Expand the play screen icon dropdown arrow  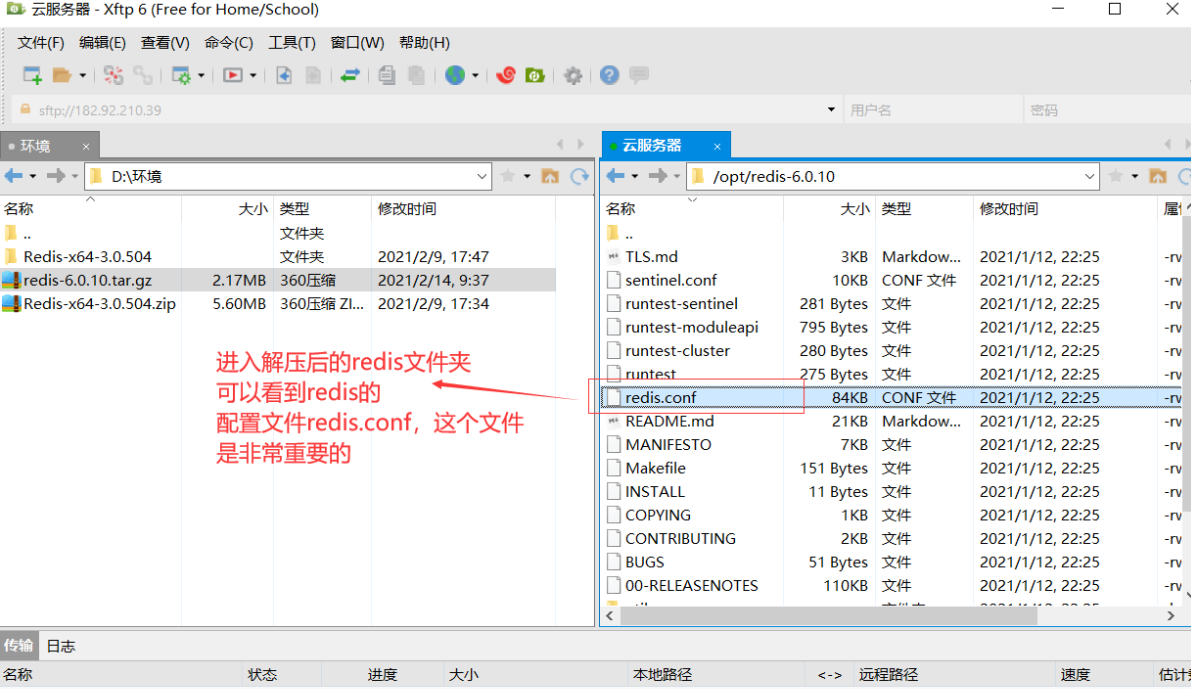coord(253,75)
